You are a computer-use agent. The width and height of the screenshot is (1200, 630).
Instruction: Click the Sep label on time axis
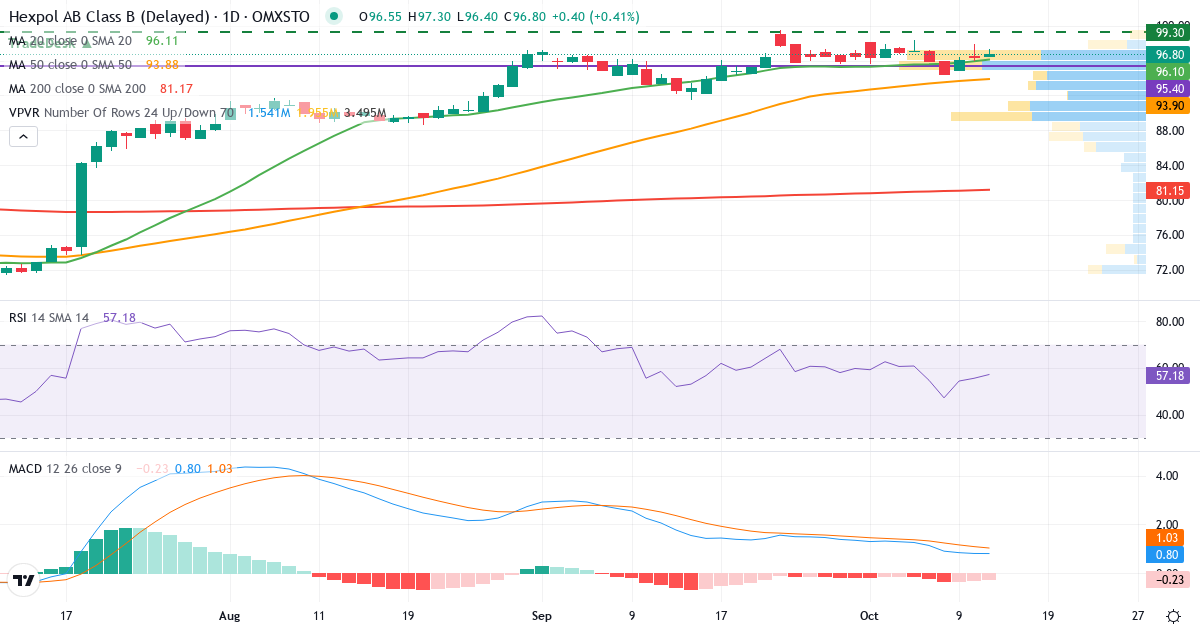(x=541, y=616)
